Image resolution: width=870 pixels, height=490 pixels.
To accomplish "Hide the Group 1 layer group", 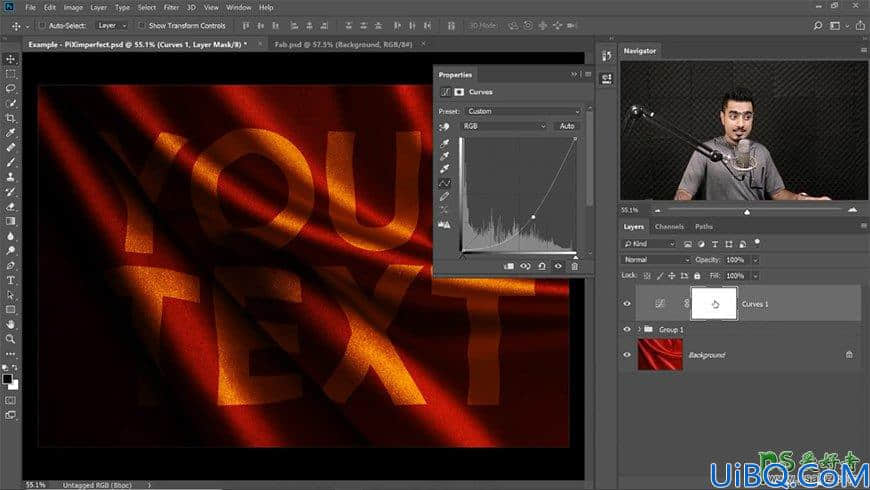I will tap(627, 330).
